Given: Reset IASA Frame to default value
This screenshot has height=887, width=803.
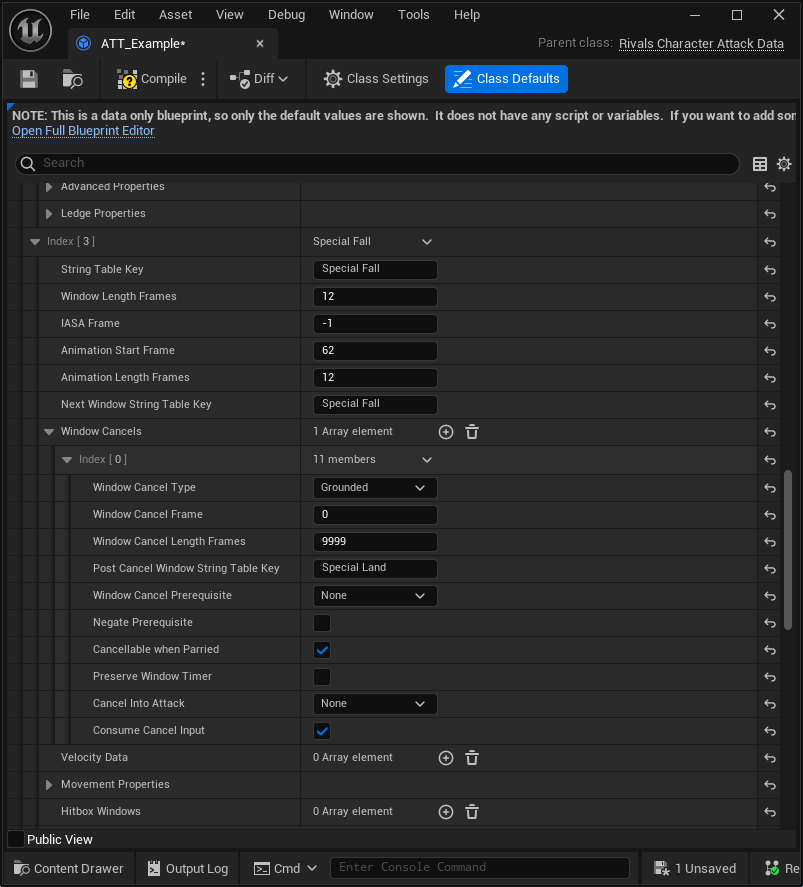Looking at the screenshot, I should coord(770,324).
